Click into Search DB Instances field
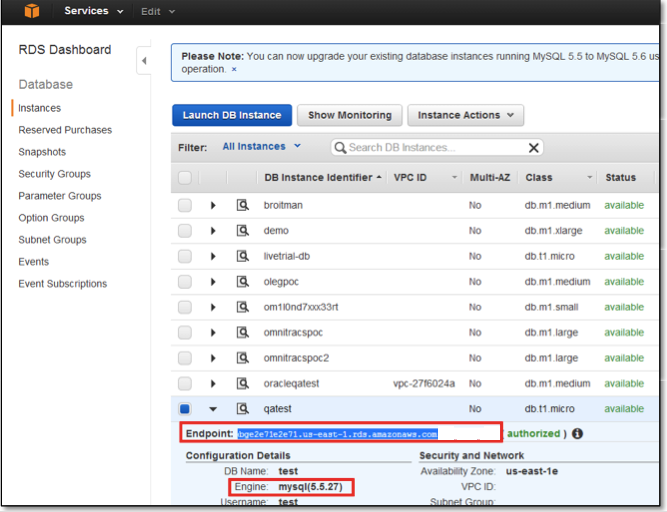 click(x=436, y=148)
